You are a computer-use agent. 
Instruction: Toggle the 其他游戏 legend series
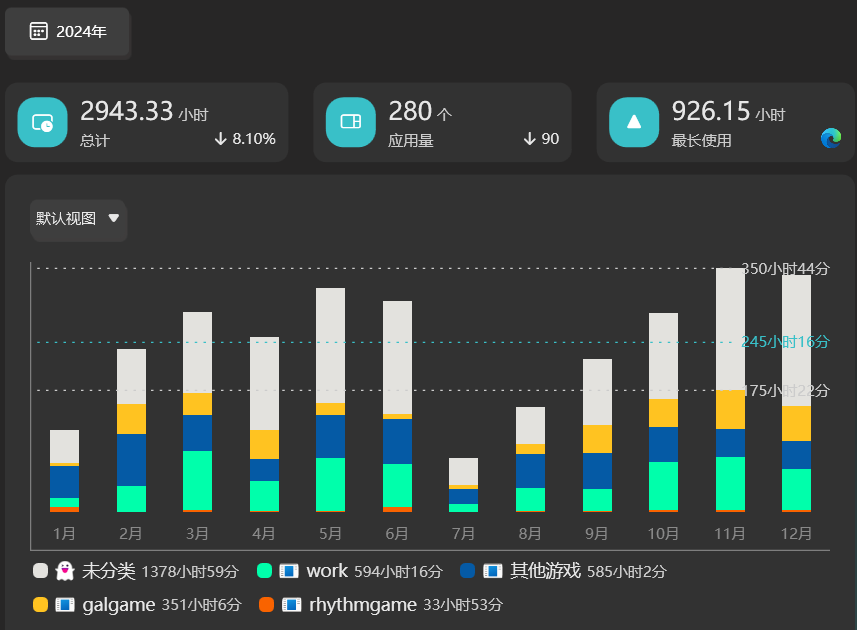(x=545, y=571)
